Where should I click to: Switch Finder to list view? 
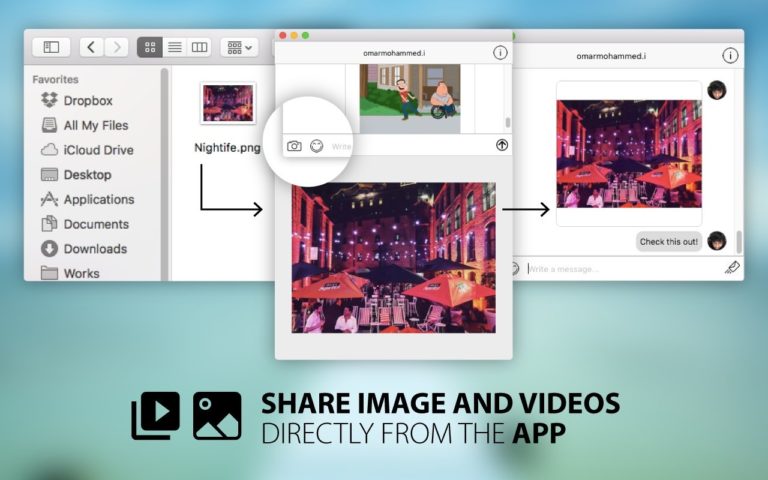tap(175, 47)
